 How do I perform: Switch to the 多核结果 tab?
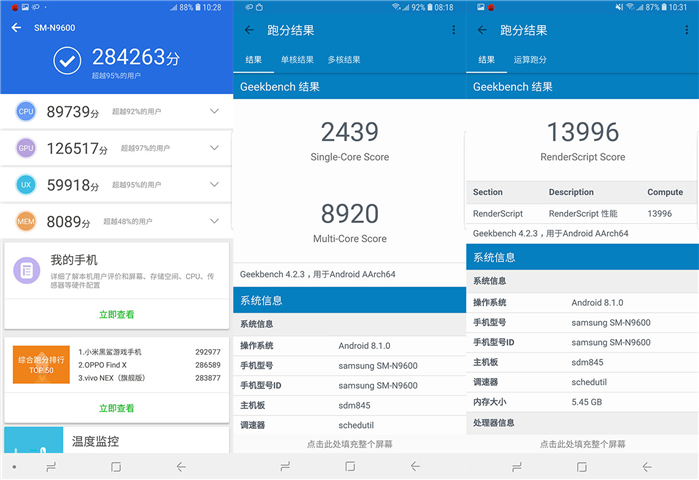[344, 60]
